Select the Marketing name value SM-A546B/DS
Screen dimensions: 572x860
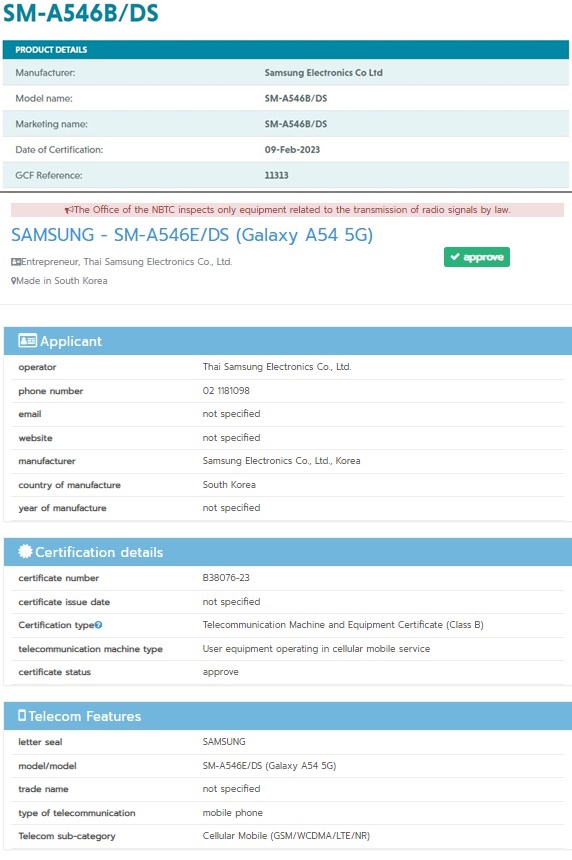[x=296, y=124]
